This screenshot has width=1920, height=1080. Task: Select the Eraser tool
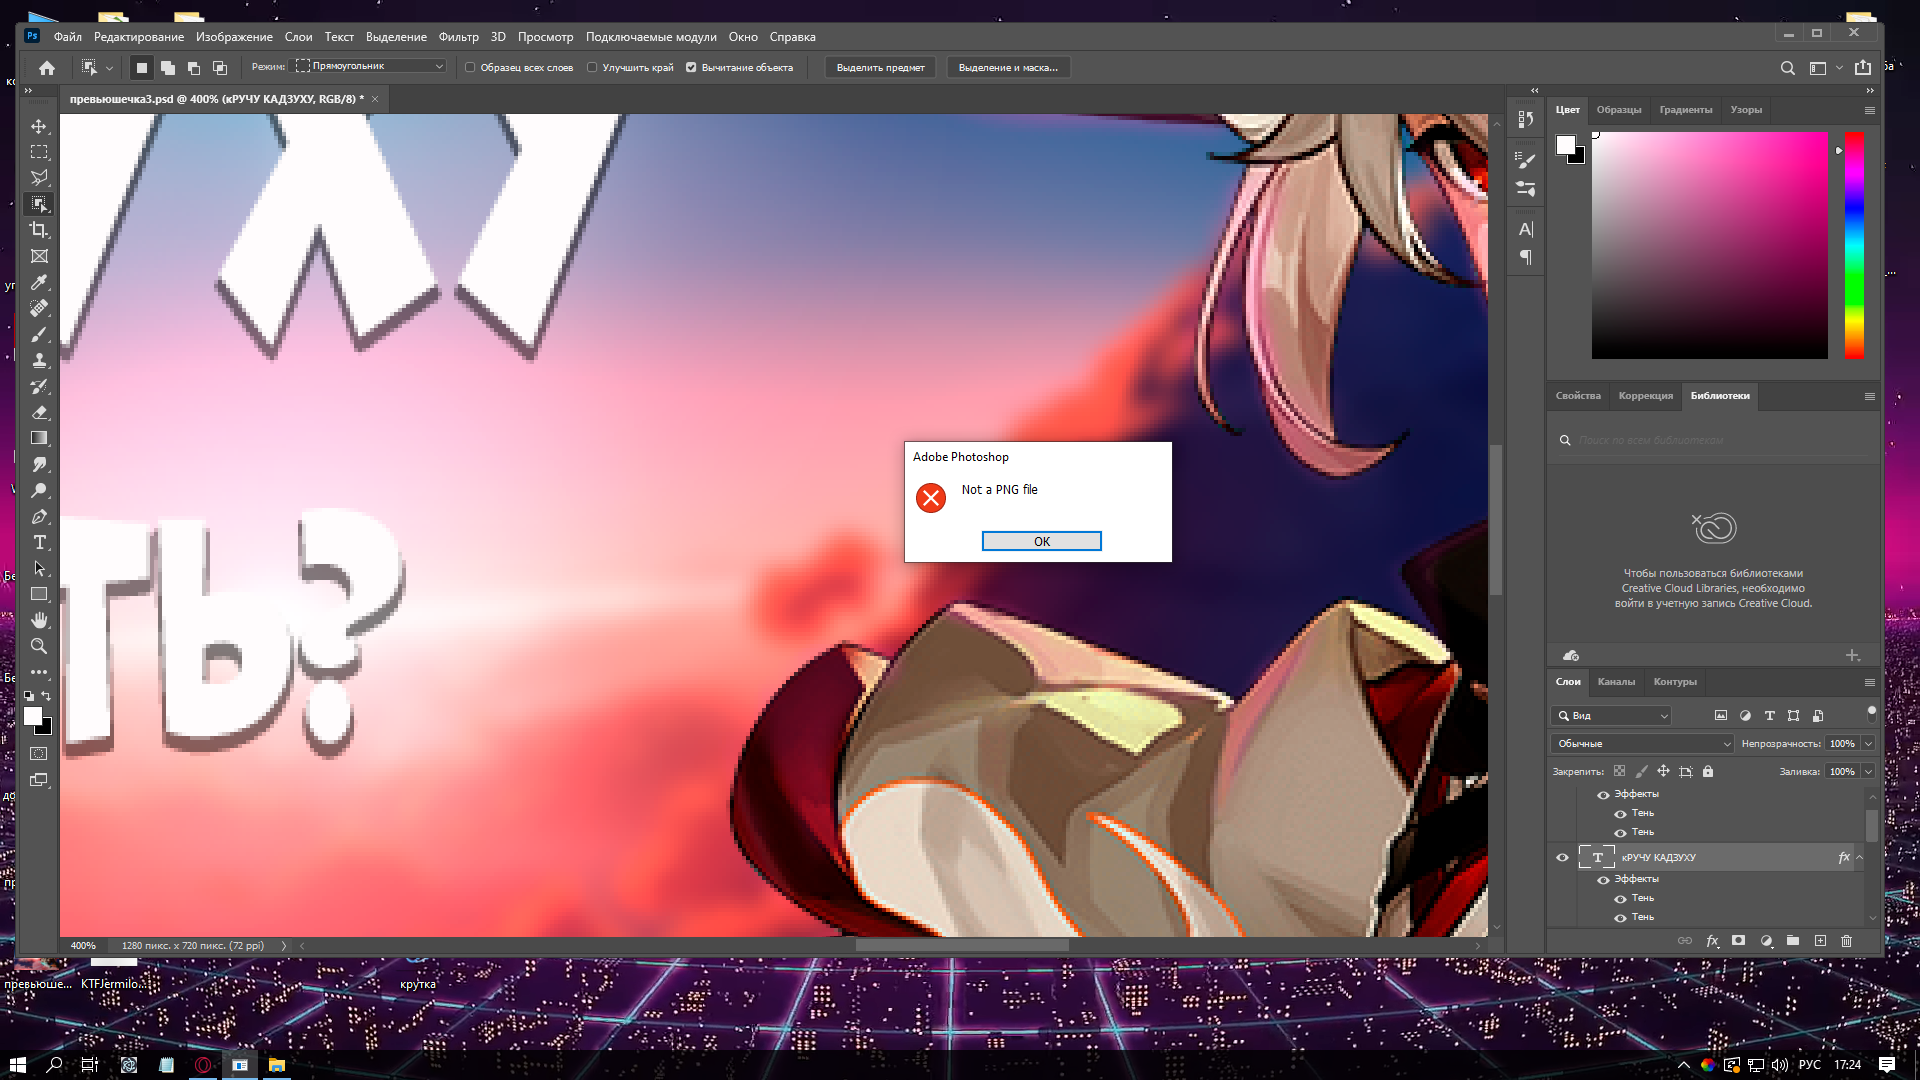(x=39, y=412)
